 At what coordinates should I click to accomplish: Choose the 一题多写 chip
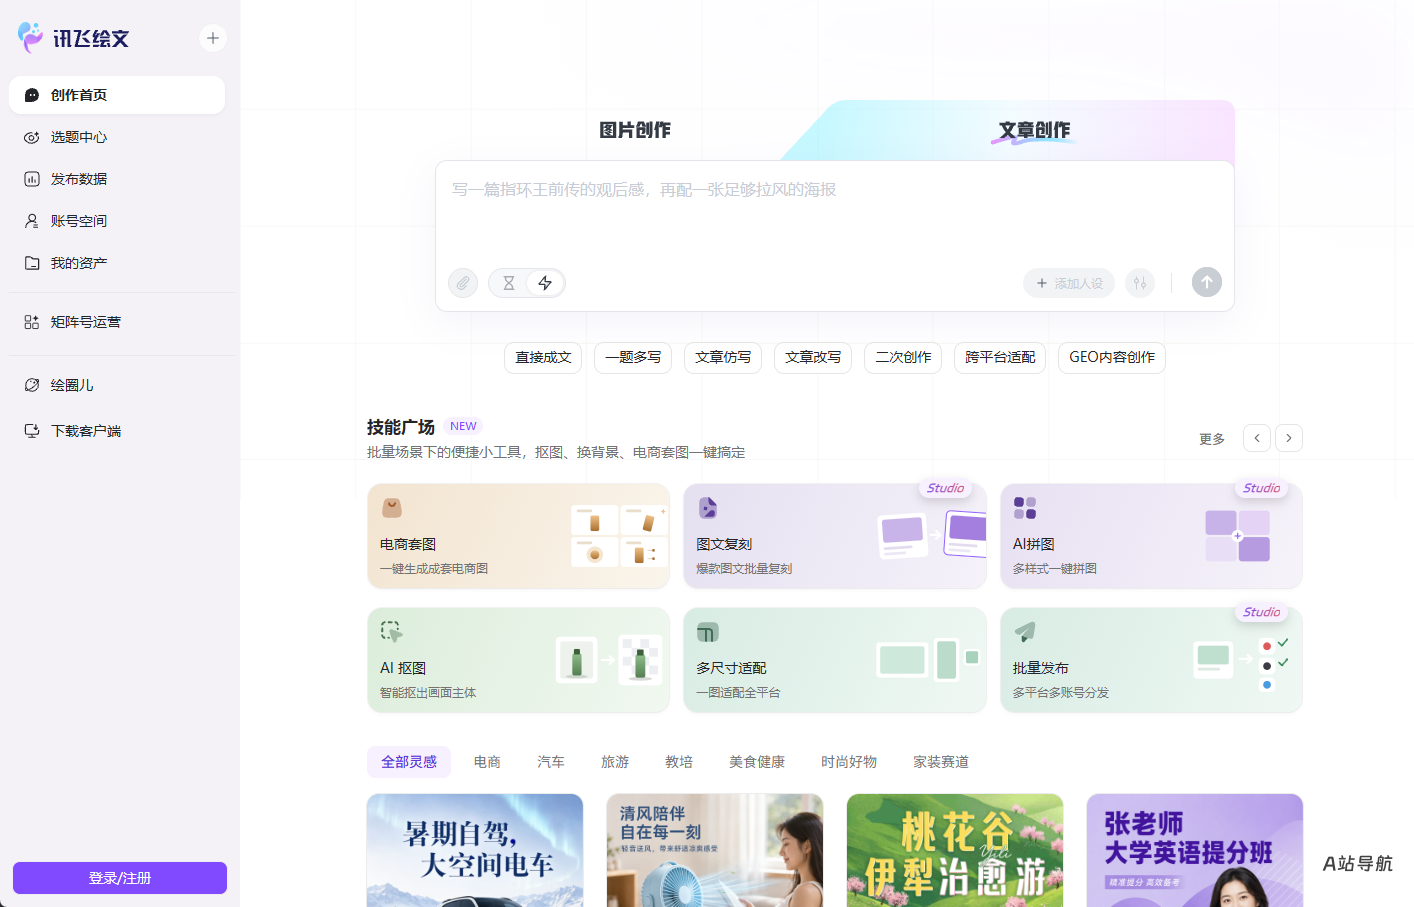633,358
